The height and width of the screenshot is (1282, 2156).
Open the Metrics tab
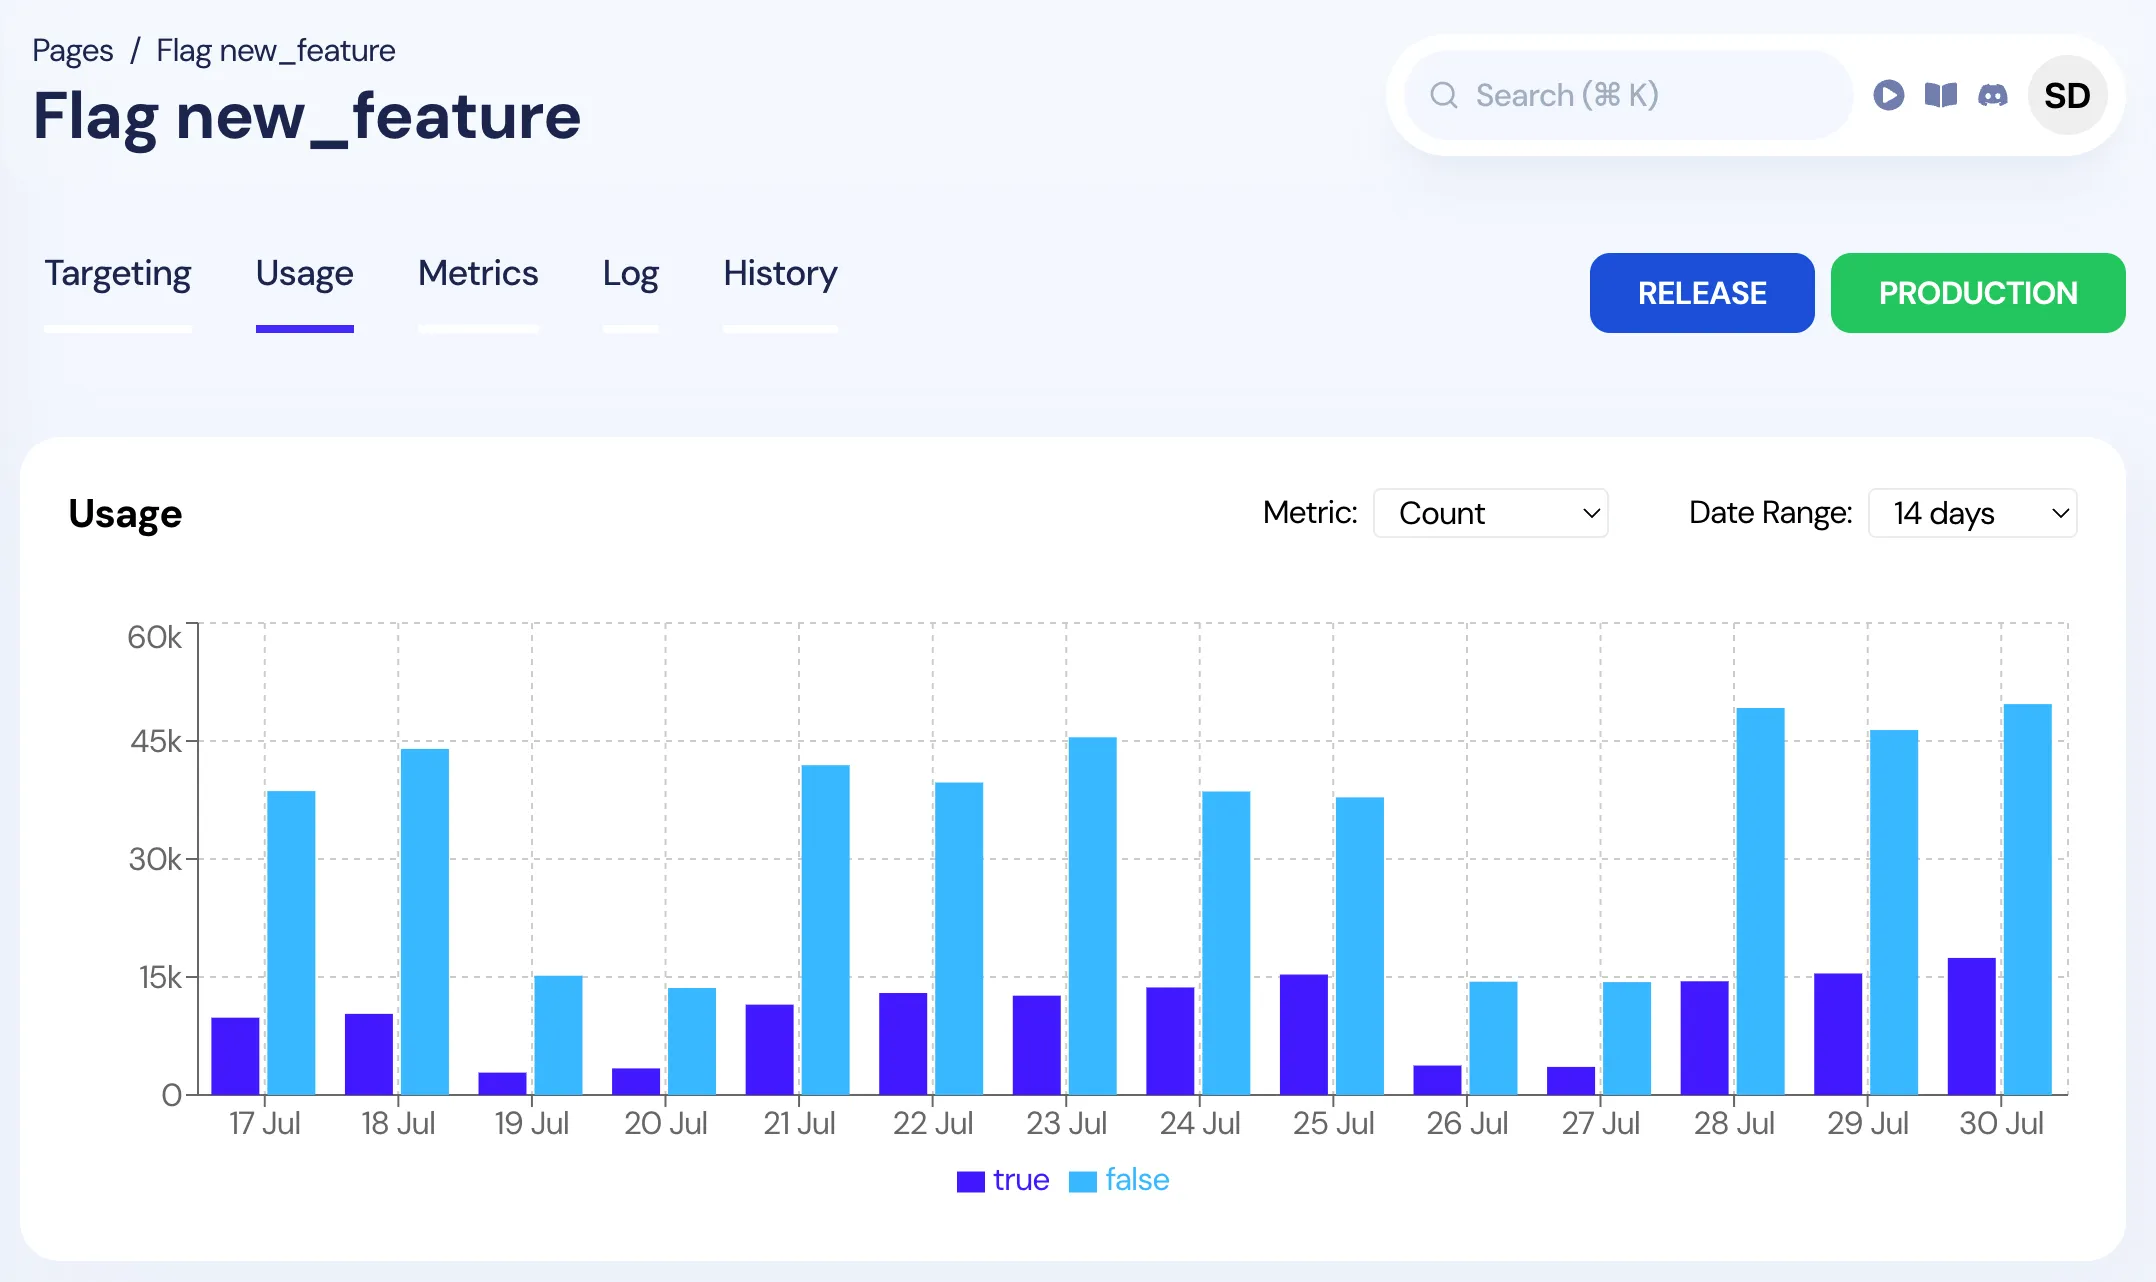click(478, 273)
